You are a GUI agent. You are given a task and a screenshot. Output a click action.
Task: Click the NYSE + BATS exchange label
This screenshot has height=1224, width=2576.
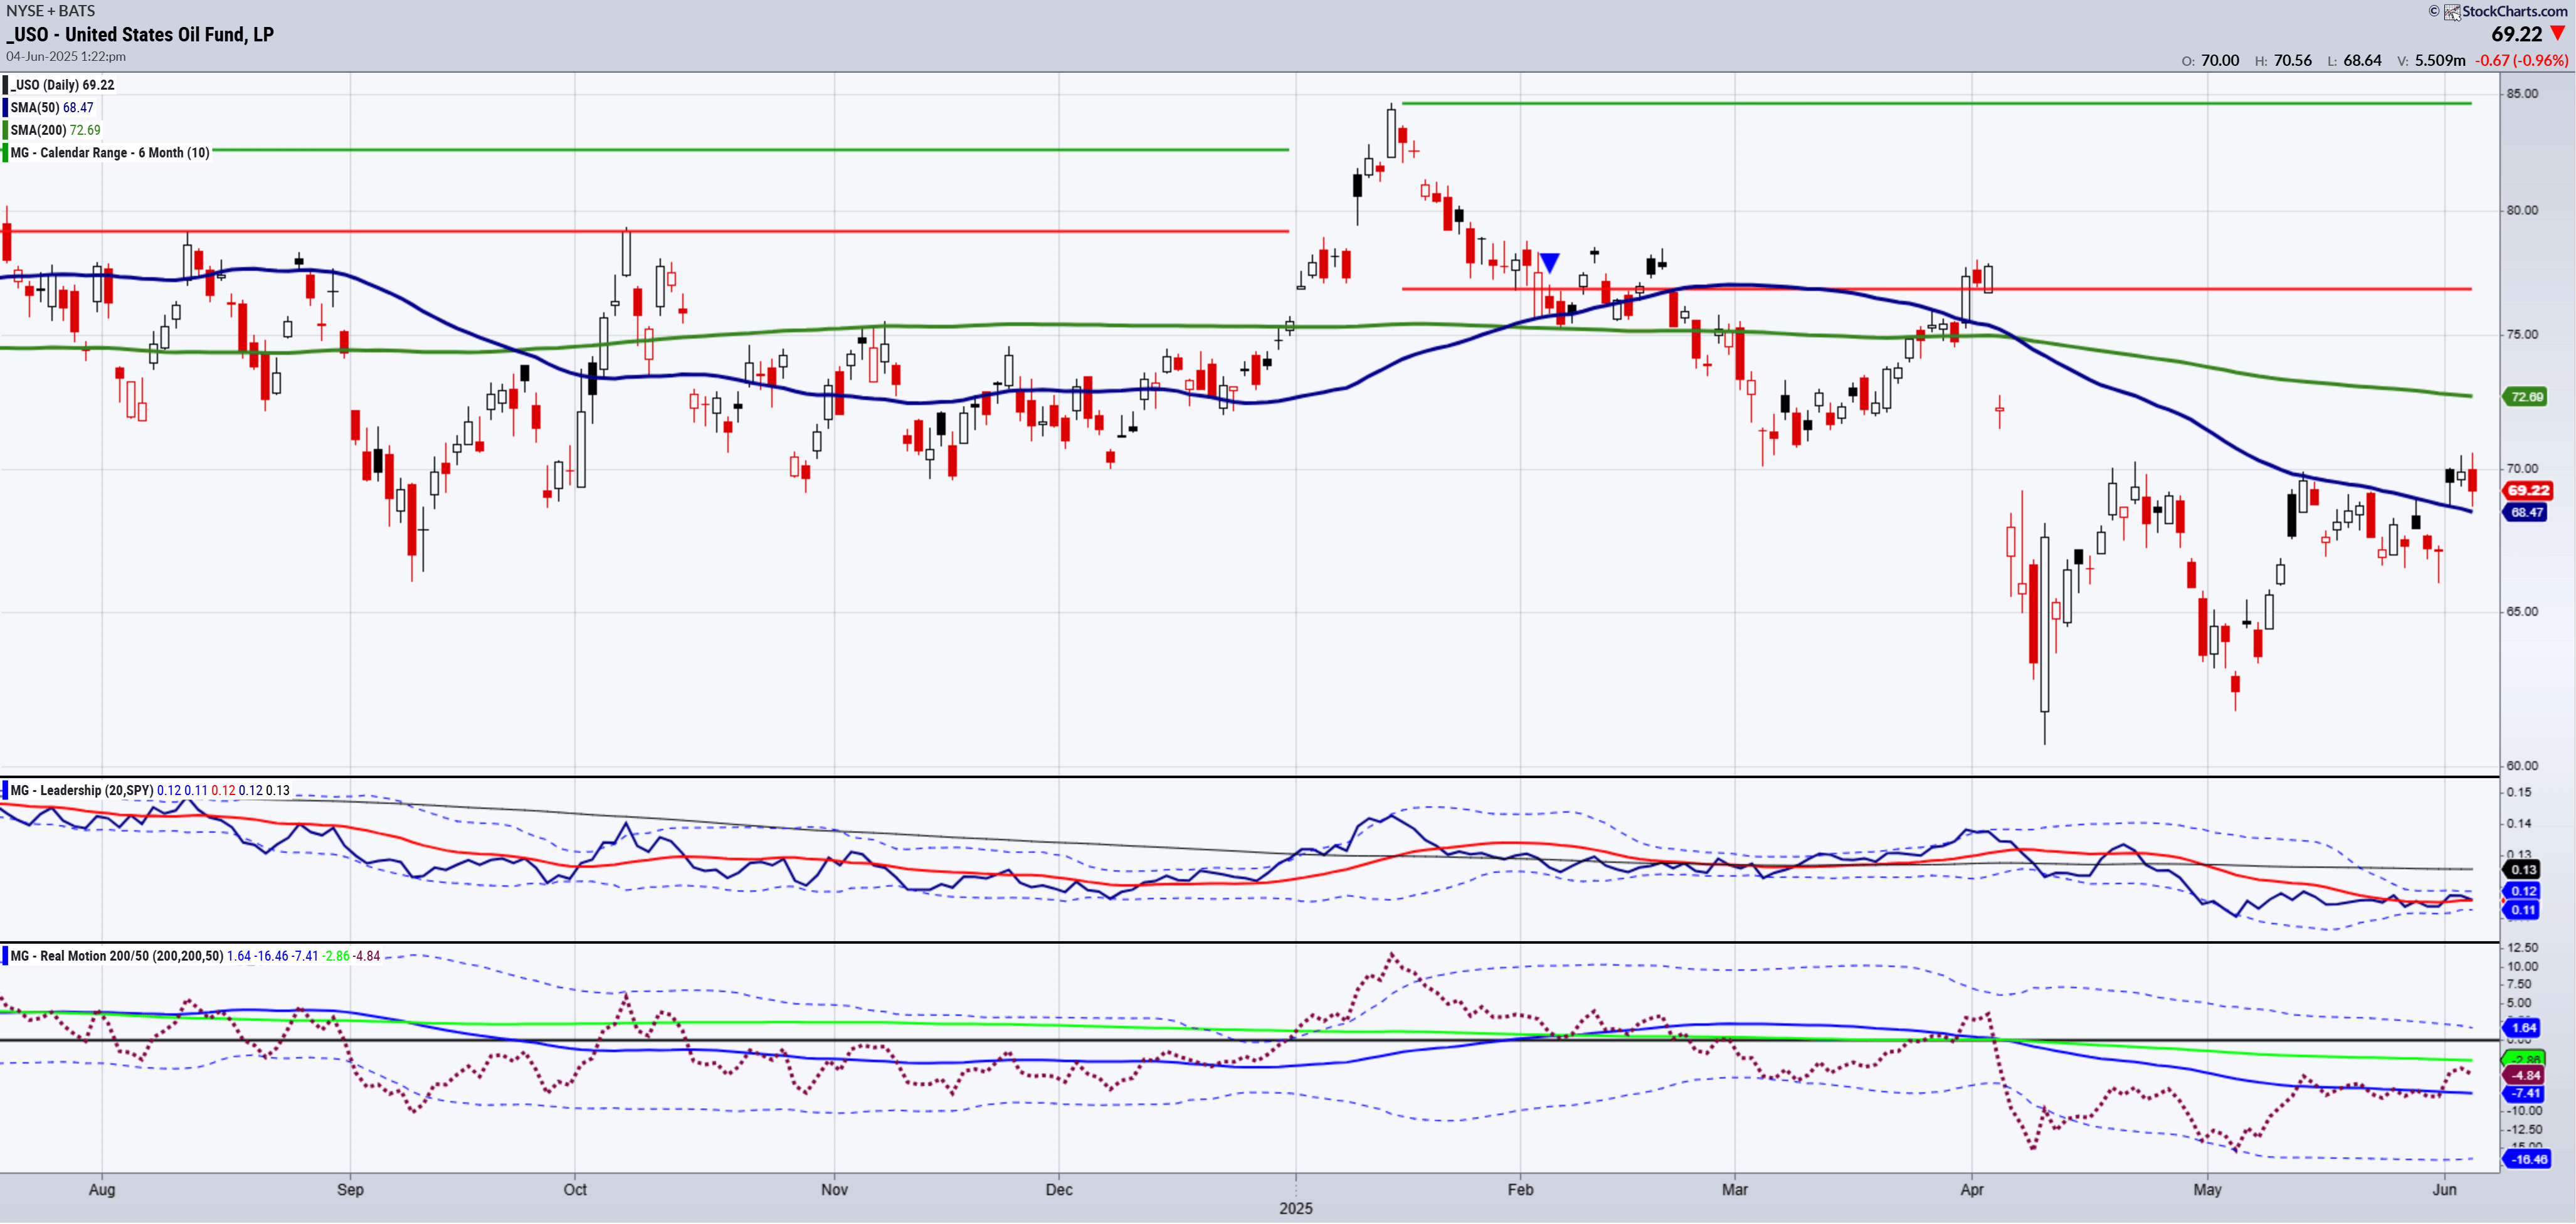(x=51, y=11)
